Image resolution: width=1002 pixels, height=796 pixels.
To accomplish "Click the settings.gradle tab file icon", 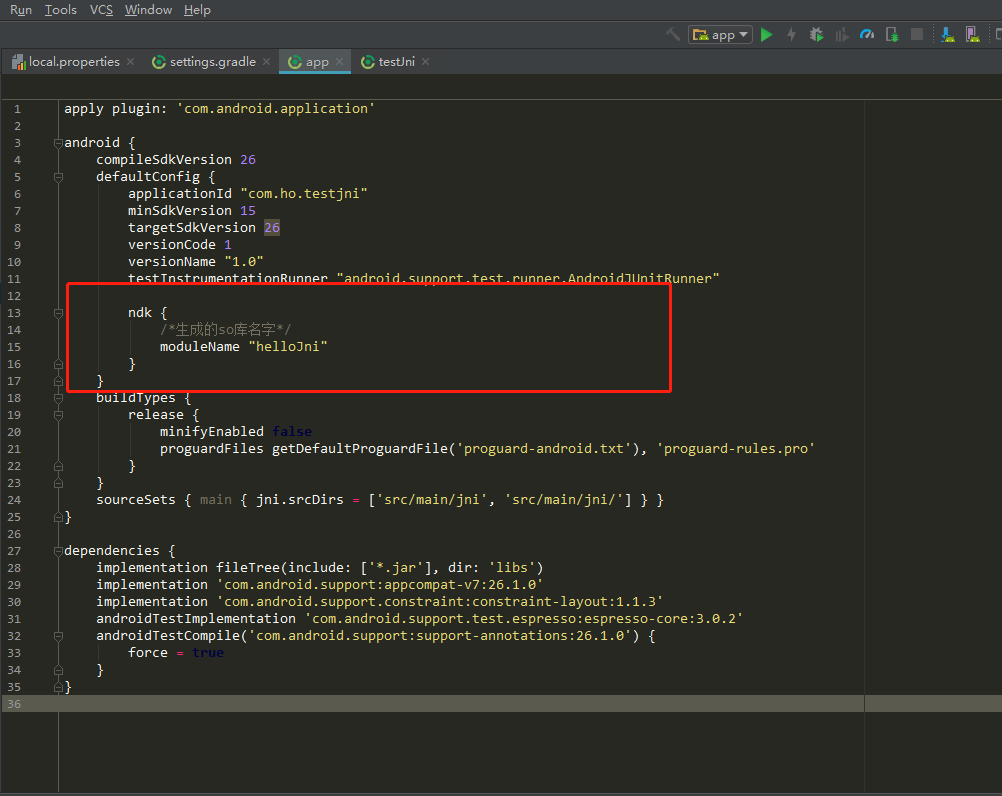I will point(158,62).
